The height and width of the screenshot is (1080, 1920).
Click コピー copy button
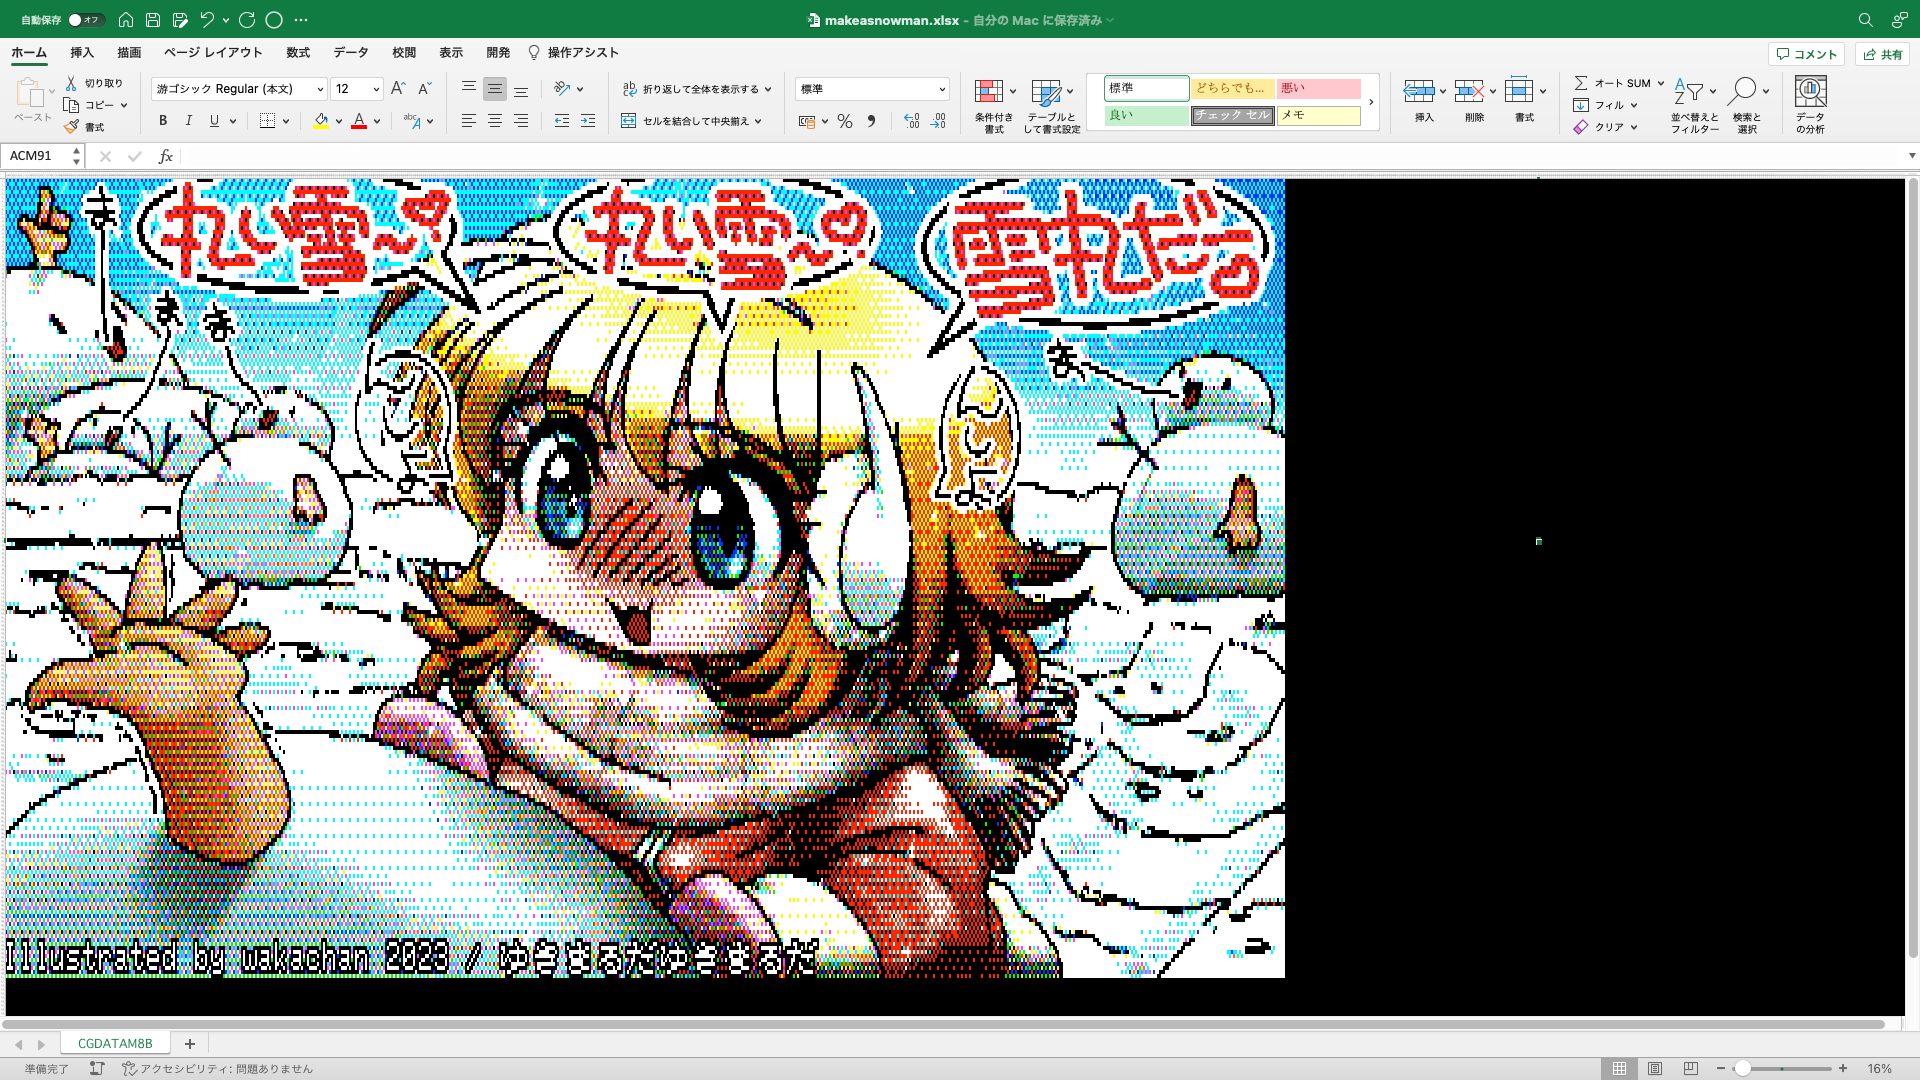[x=90, y=105]
